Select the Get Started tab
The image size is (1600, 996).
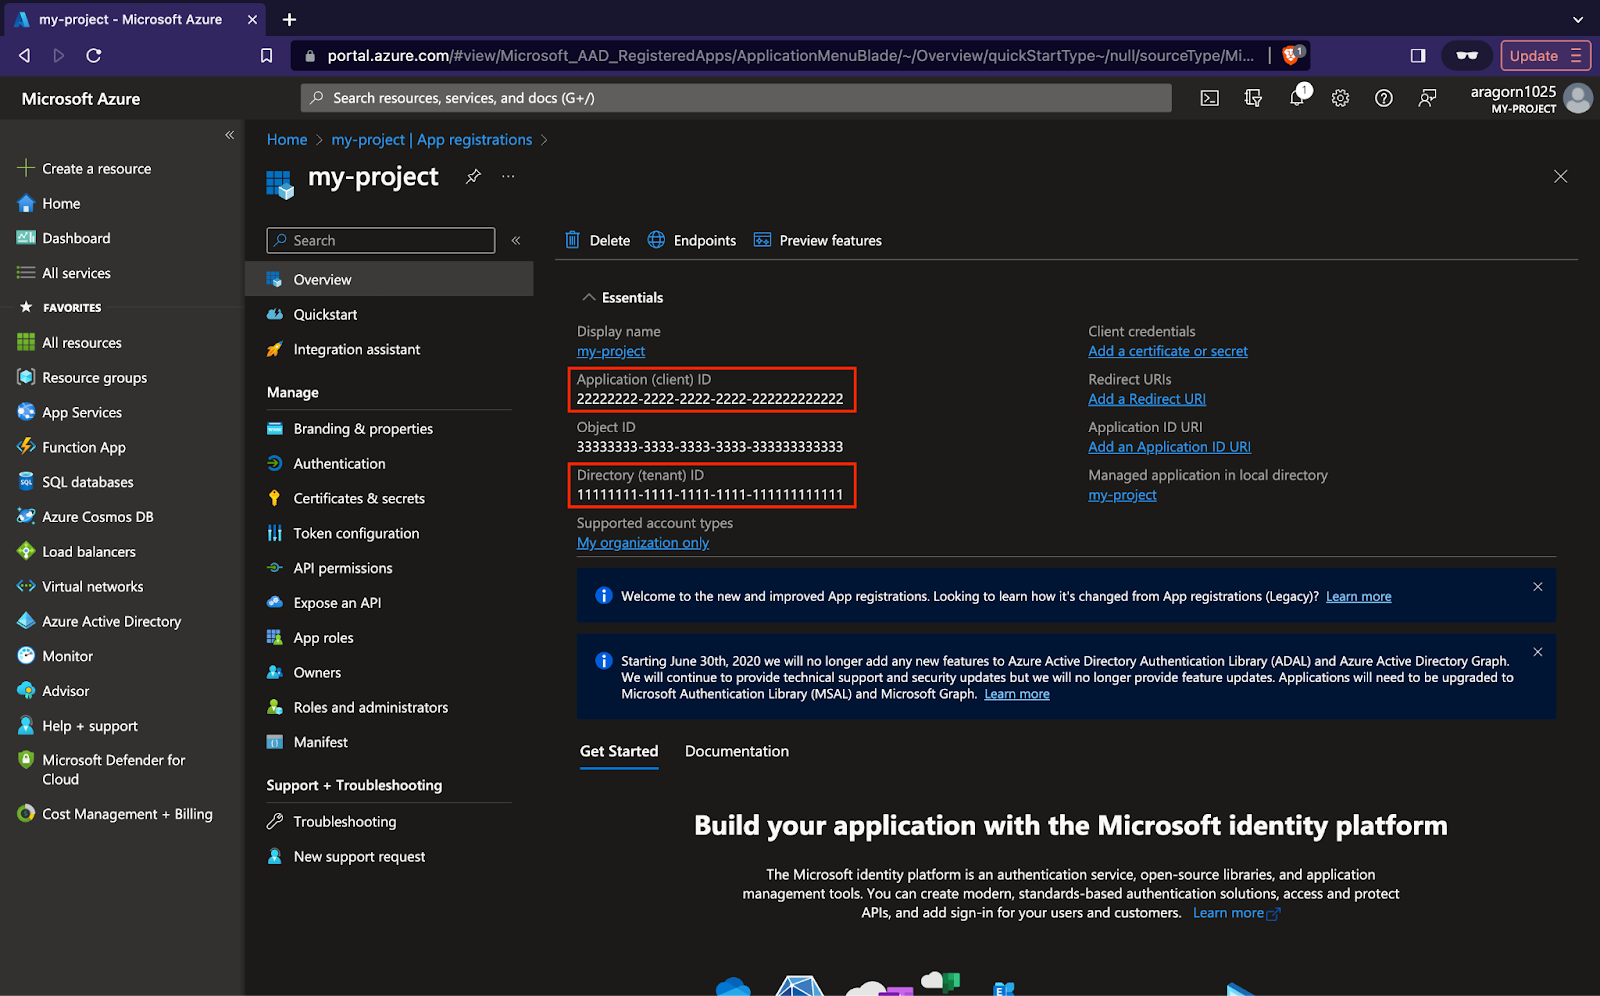[x=619, y=751]
